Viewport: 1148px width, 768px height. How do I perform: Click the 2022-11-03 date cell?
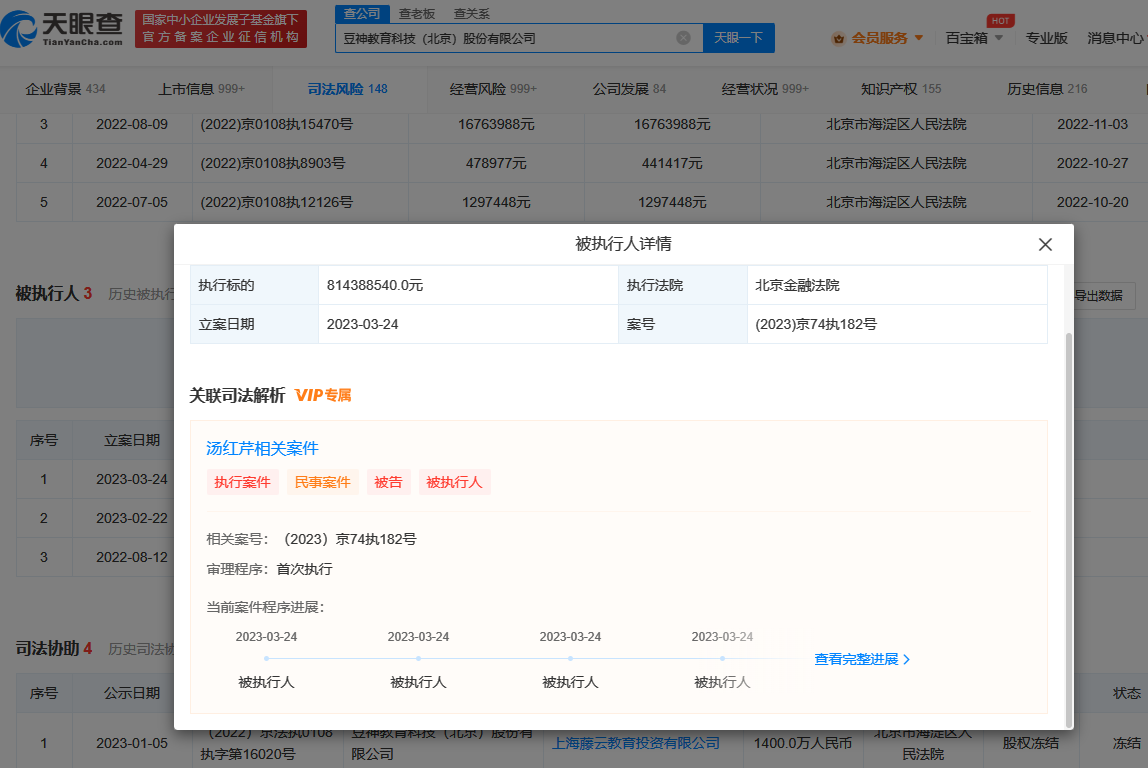[x=1092, y=124]
